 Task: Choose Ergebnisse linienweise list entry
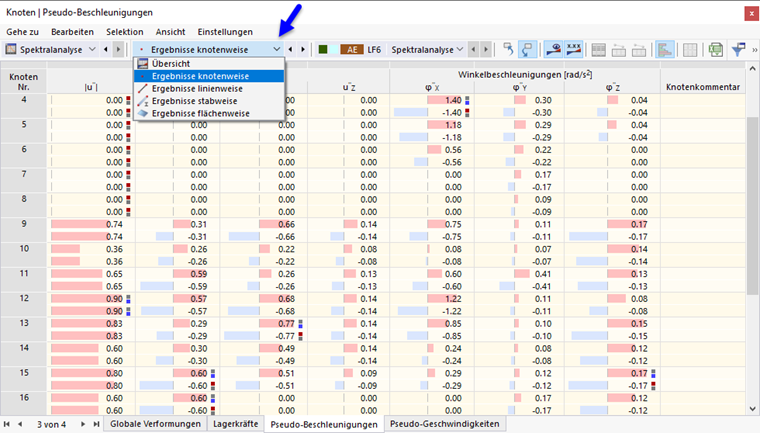[x=209, y=89]
